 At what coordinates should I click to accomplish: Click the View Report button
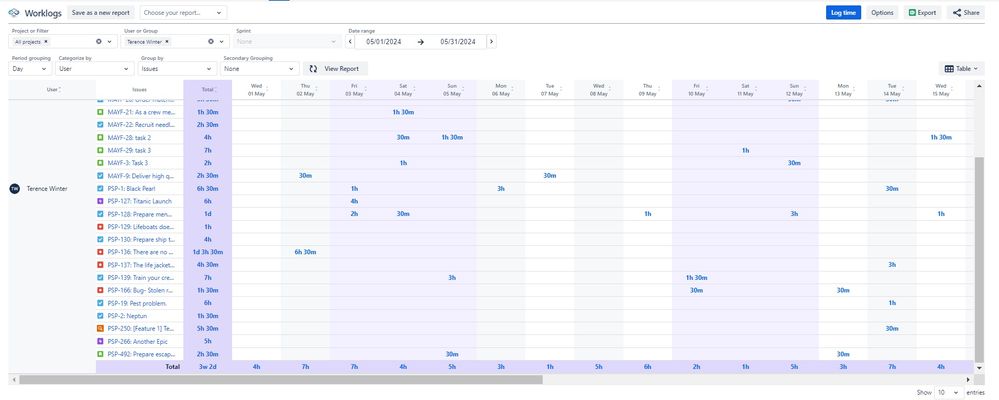(x=336, y=69)
